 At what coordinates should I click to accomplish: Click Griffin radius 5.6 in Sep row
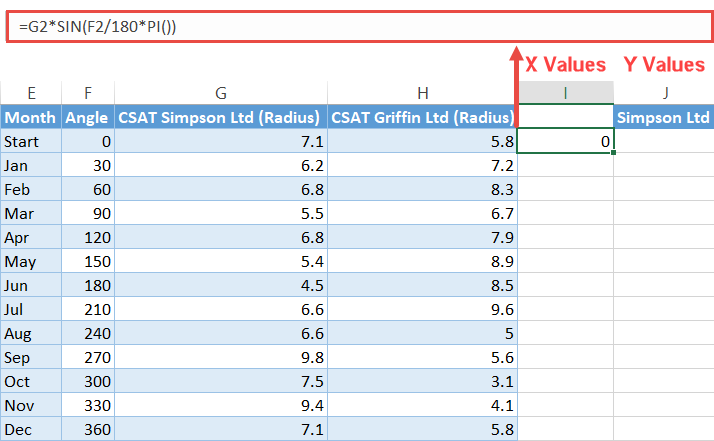click(x=423, y=357)
